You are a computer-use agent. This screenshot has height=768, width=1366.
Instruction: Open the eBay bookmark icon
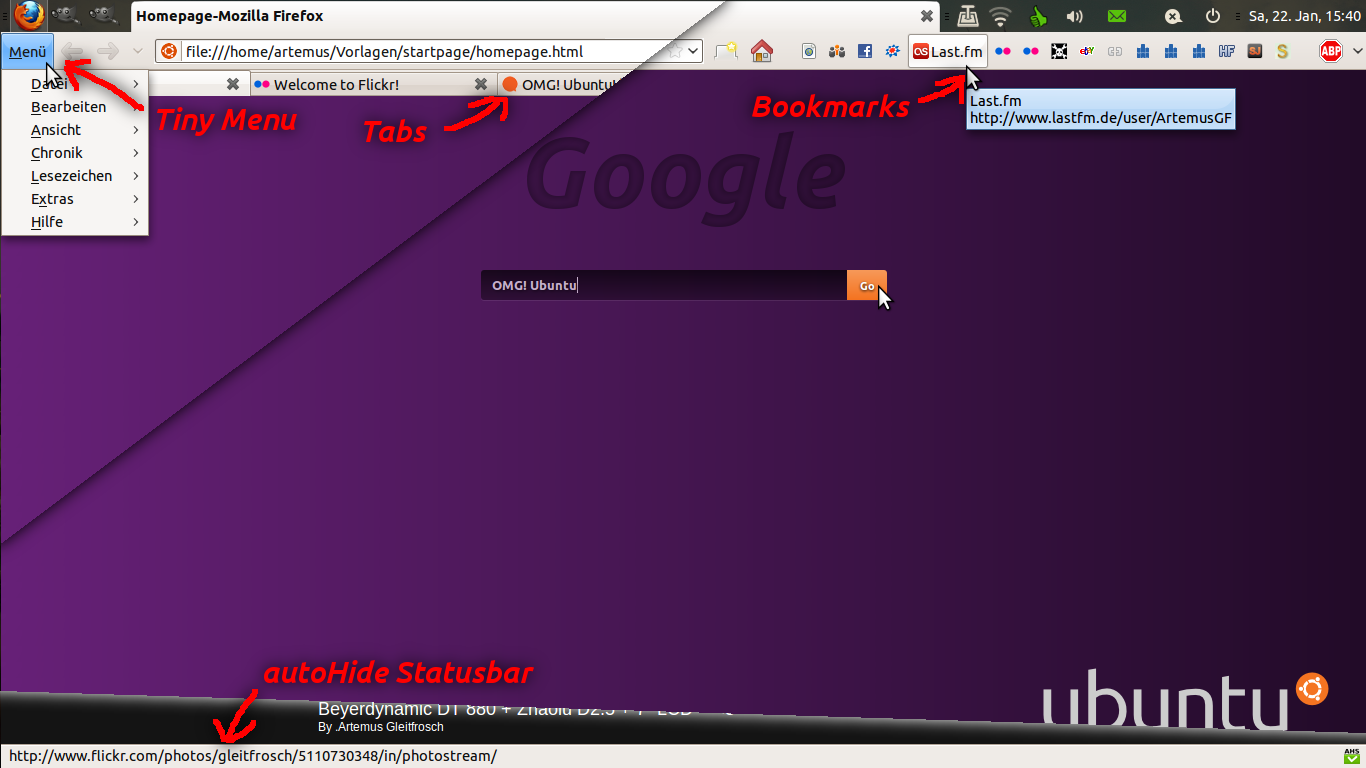pyautogui.click(x=1086, y=51)
